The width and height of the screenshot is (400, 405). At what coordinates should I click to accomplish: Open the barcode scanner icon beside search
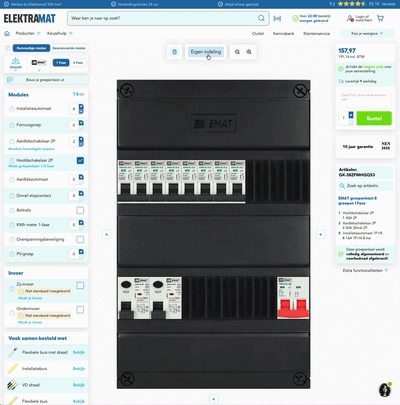[277, 19]
